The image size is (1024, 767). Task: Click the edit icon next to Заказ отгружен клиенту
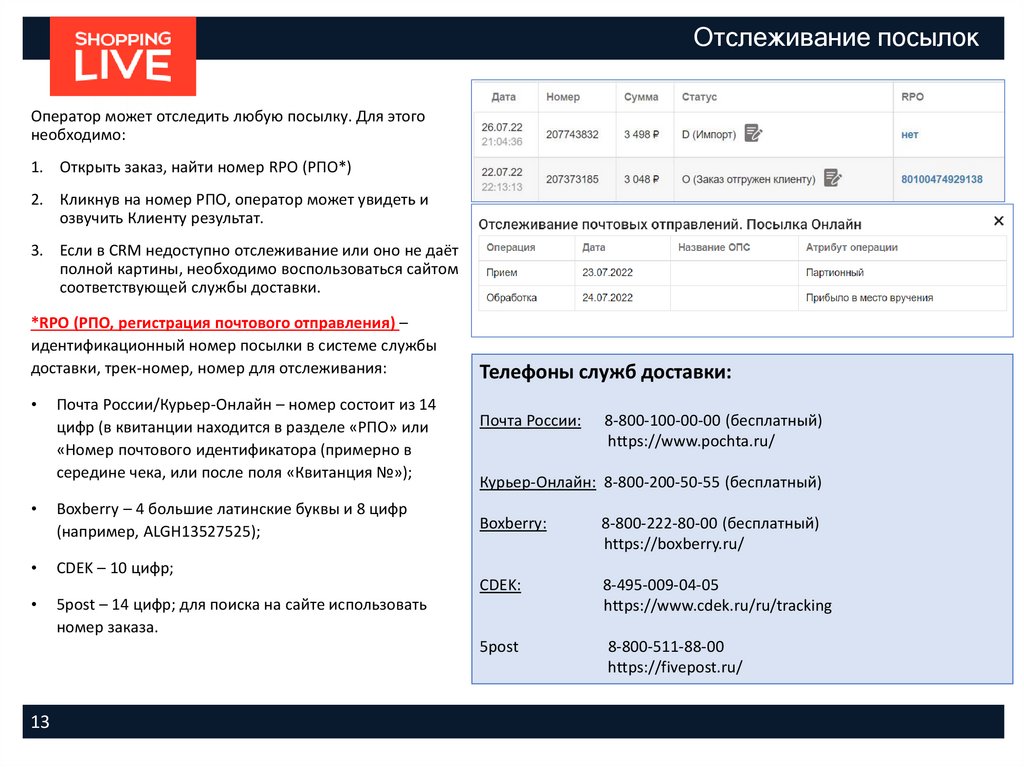833,178
